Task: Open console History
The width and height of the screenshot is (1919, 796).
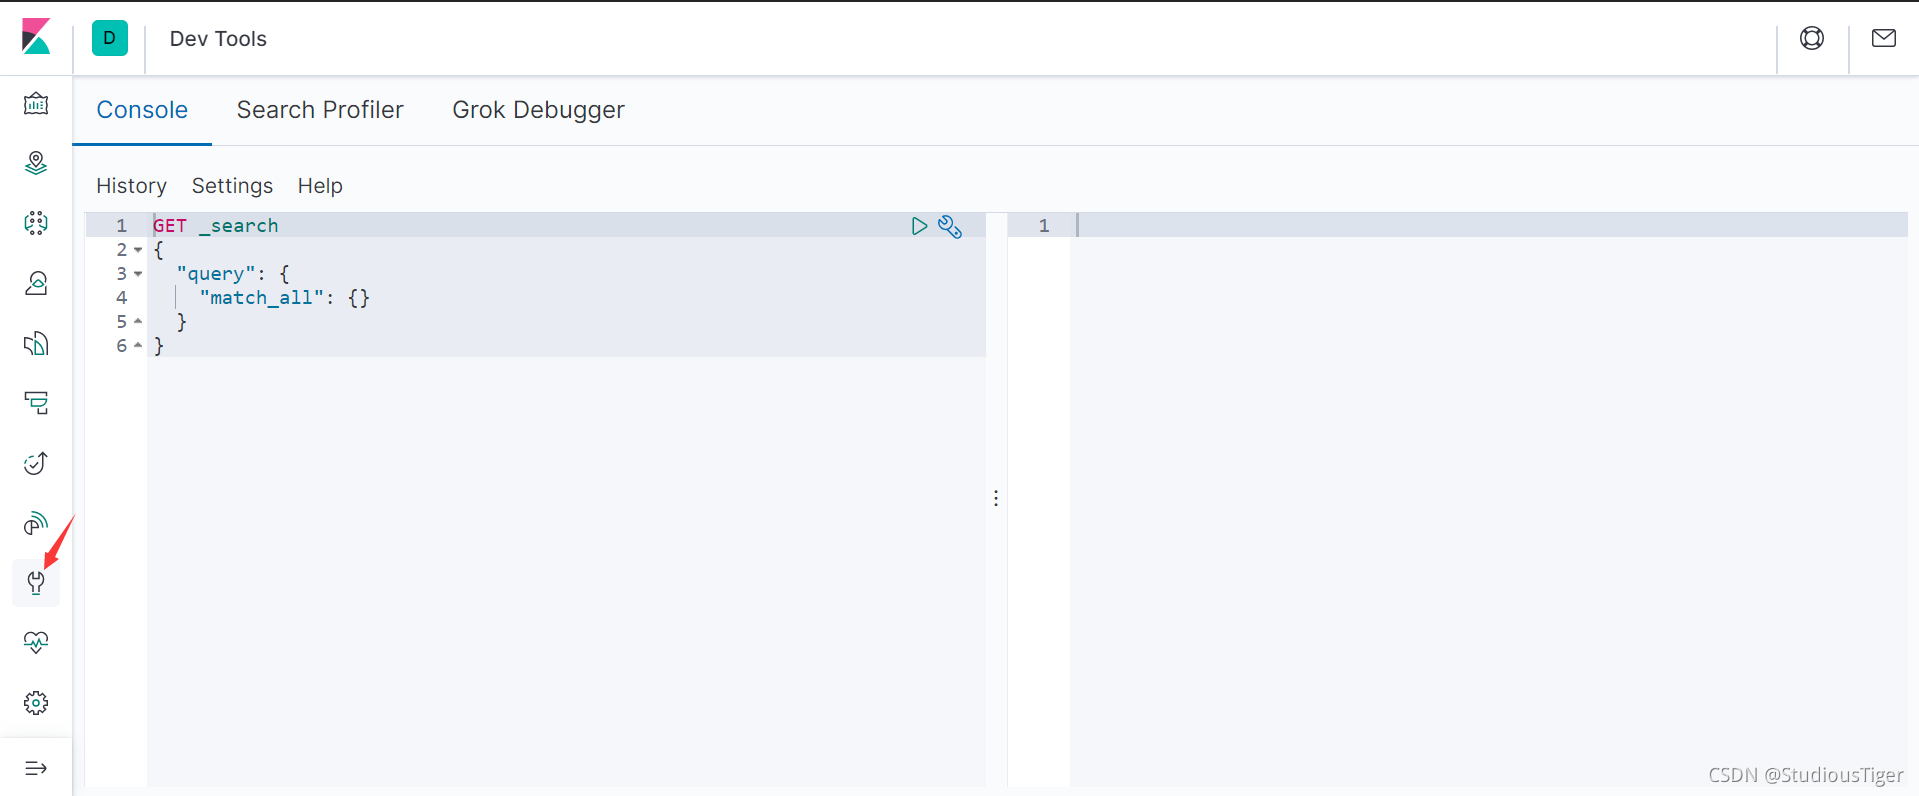Action: [x=131, y=186]
